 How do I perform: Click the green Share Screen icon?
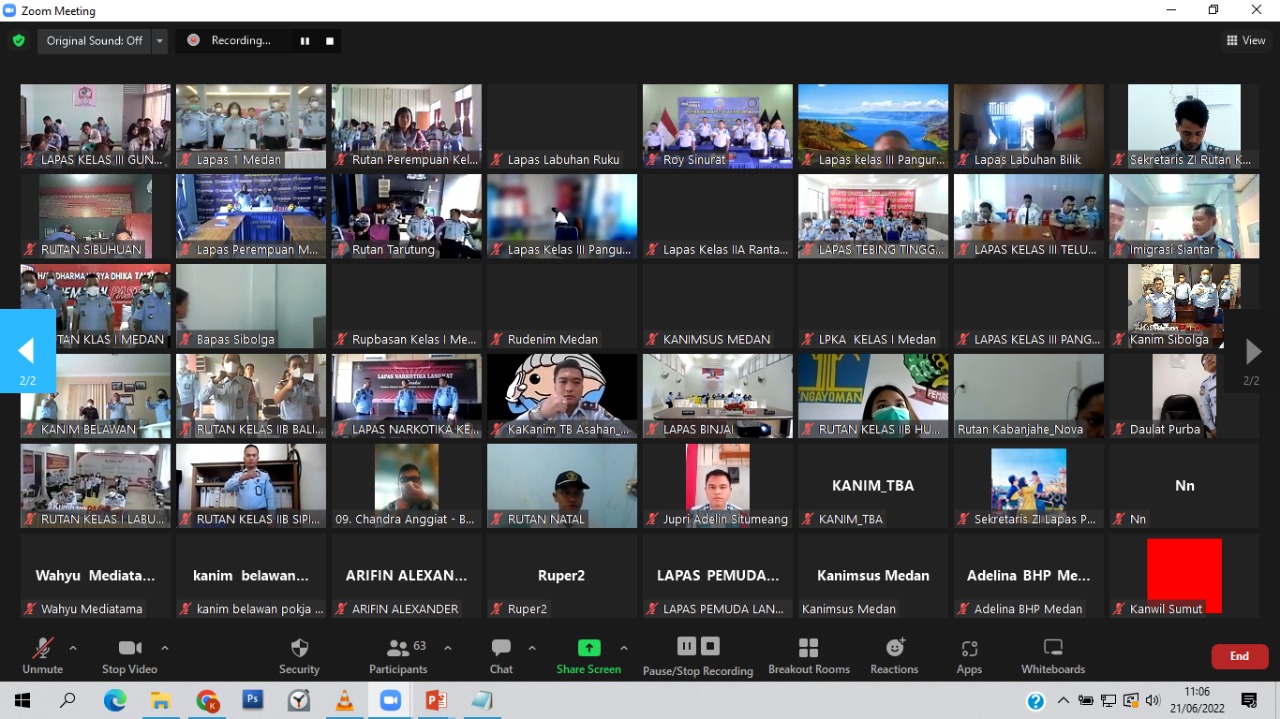[x=589, y=648]
